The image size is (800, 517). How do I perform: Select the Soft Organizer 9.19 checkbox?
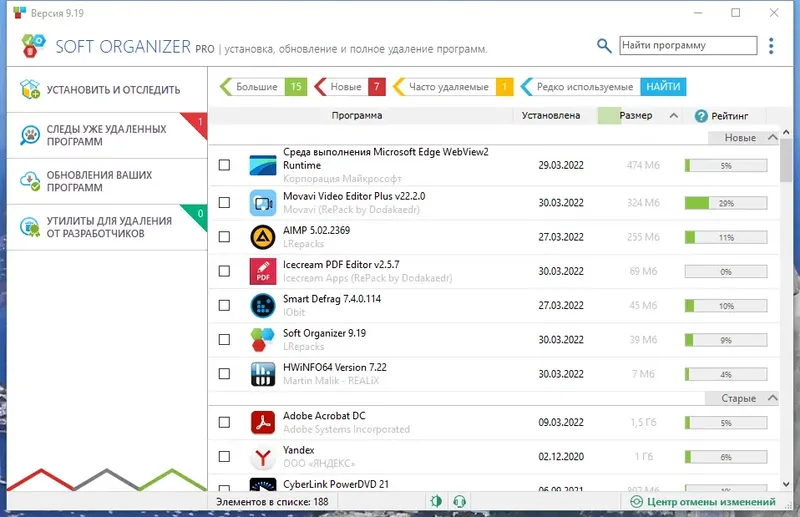[224, 339]
